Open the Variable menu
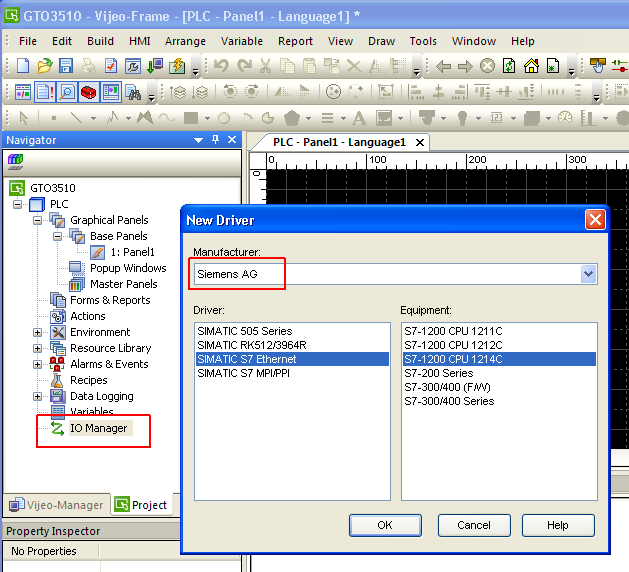Screen dimensions: 629x572 (x=242, y=41)
